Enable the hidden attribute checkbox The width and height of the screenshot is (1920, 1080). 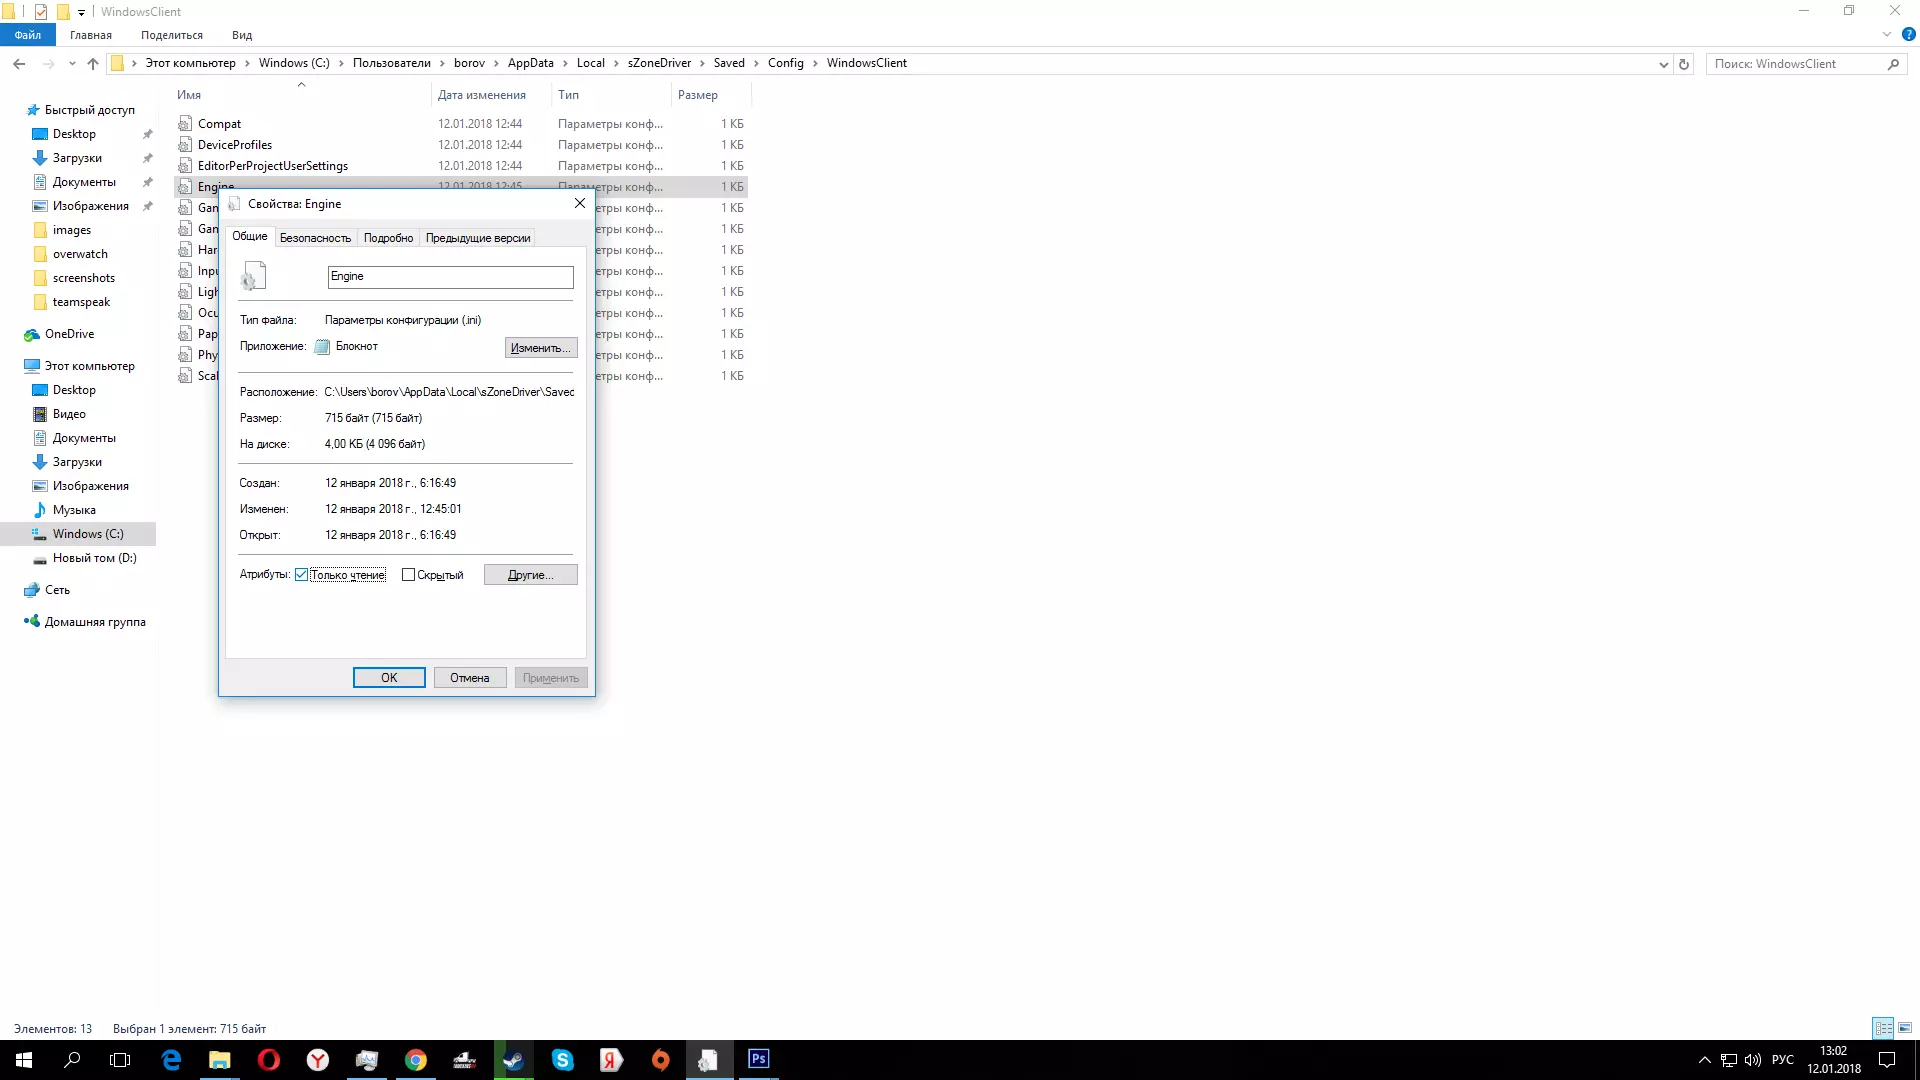[x=408, y=575]
